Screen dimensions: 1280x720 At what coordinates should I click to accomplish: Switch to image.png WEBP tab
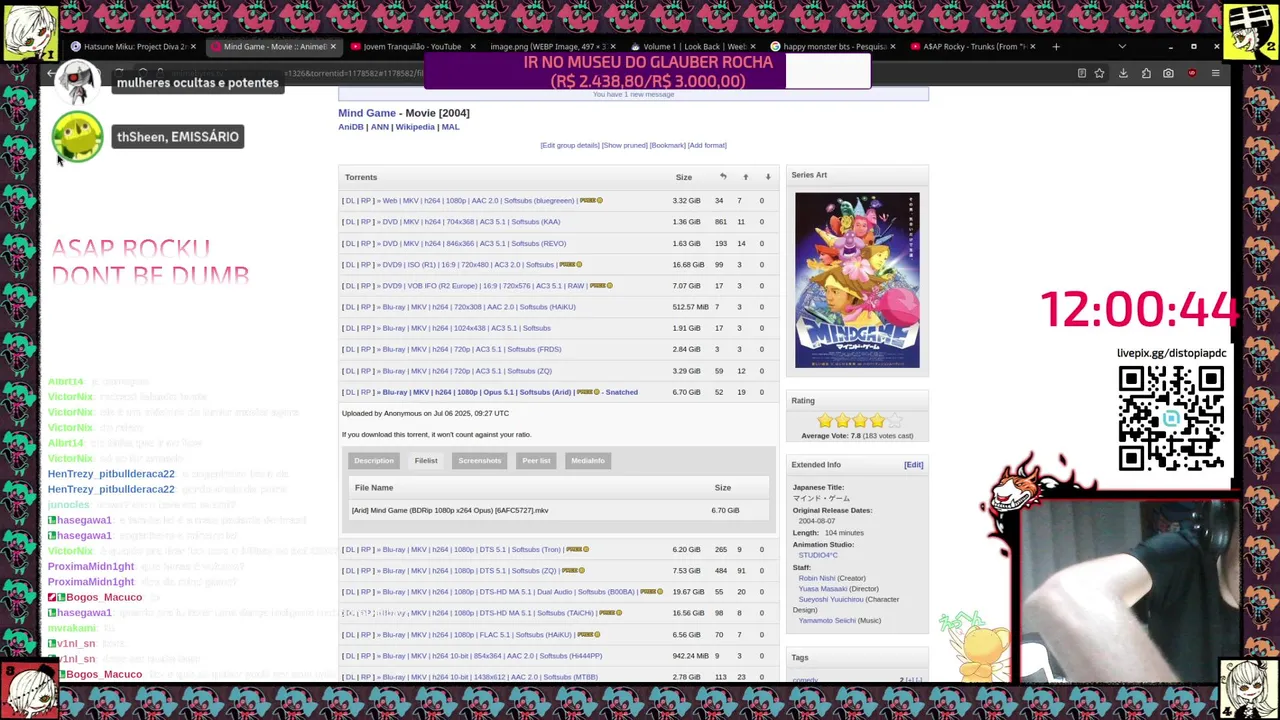[547, 46]
